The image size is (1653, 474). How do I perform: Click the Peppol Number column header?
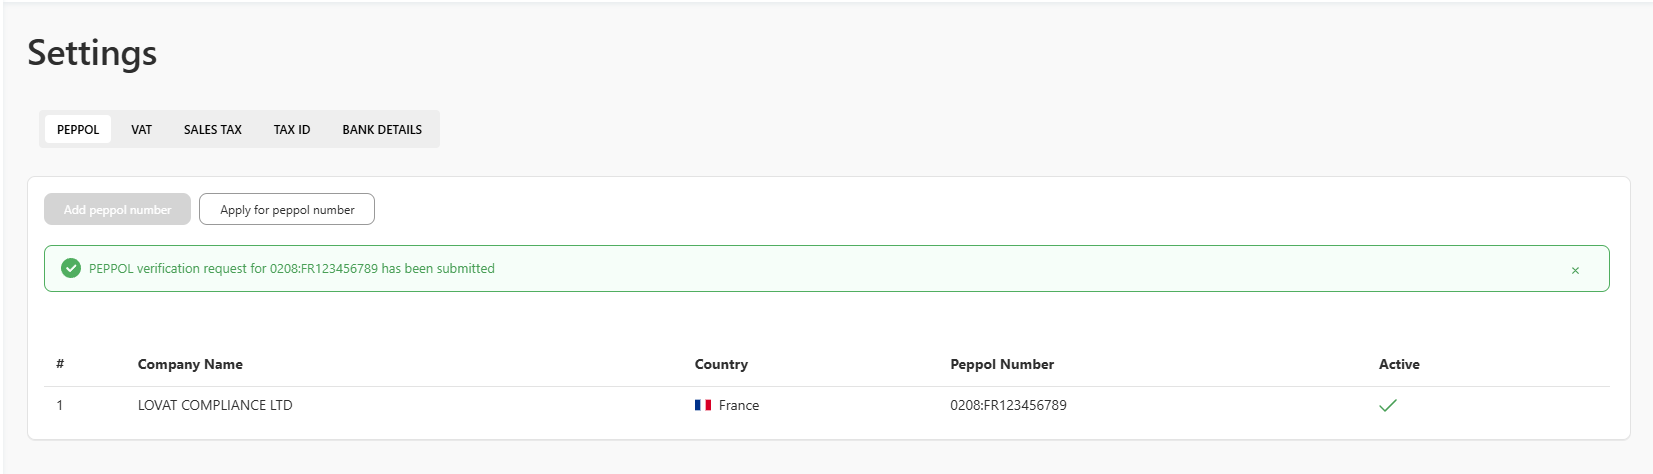click(1002, 364)
